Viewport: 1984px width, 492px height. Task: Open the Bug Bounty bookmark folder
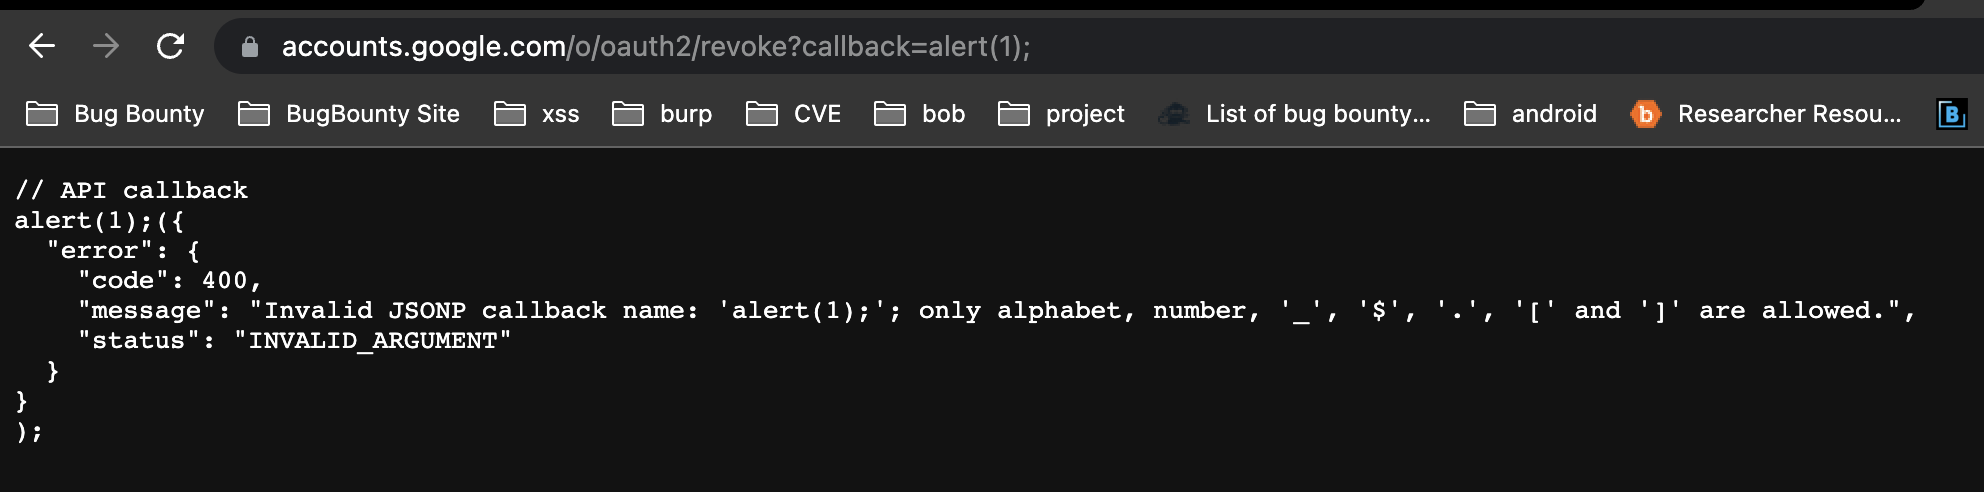[114, 114]
